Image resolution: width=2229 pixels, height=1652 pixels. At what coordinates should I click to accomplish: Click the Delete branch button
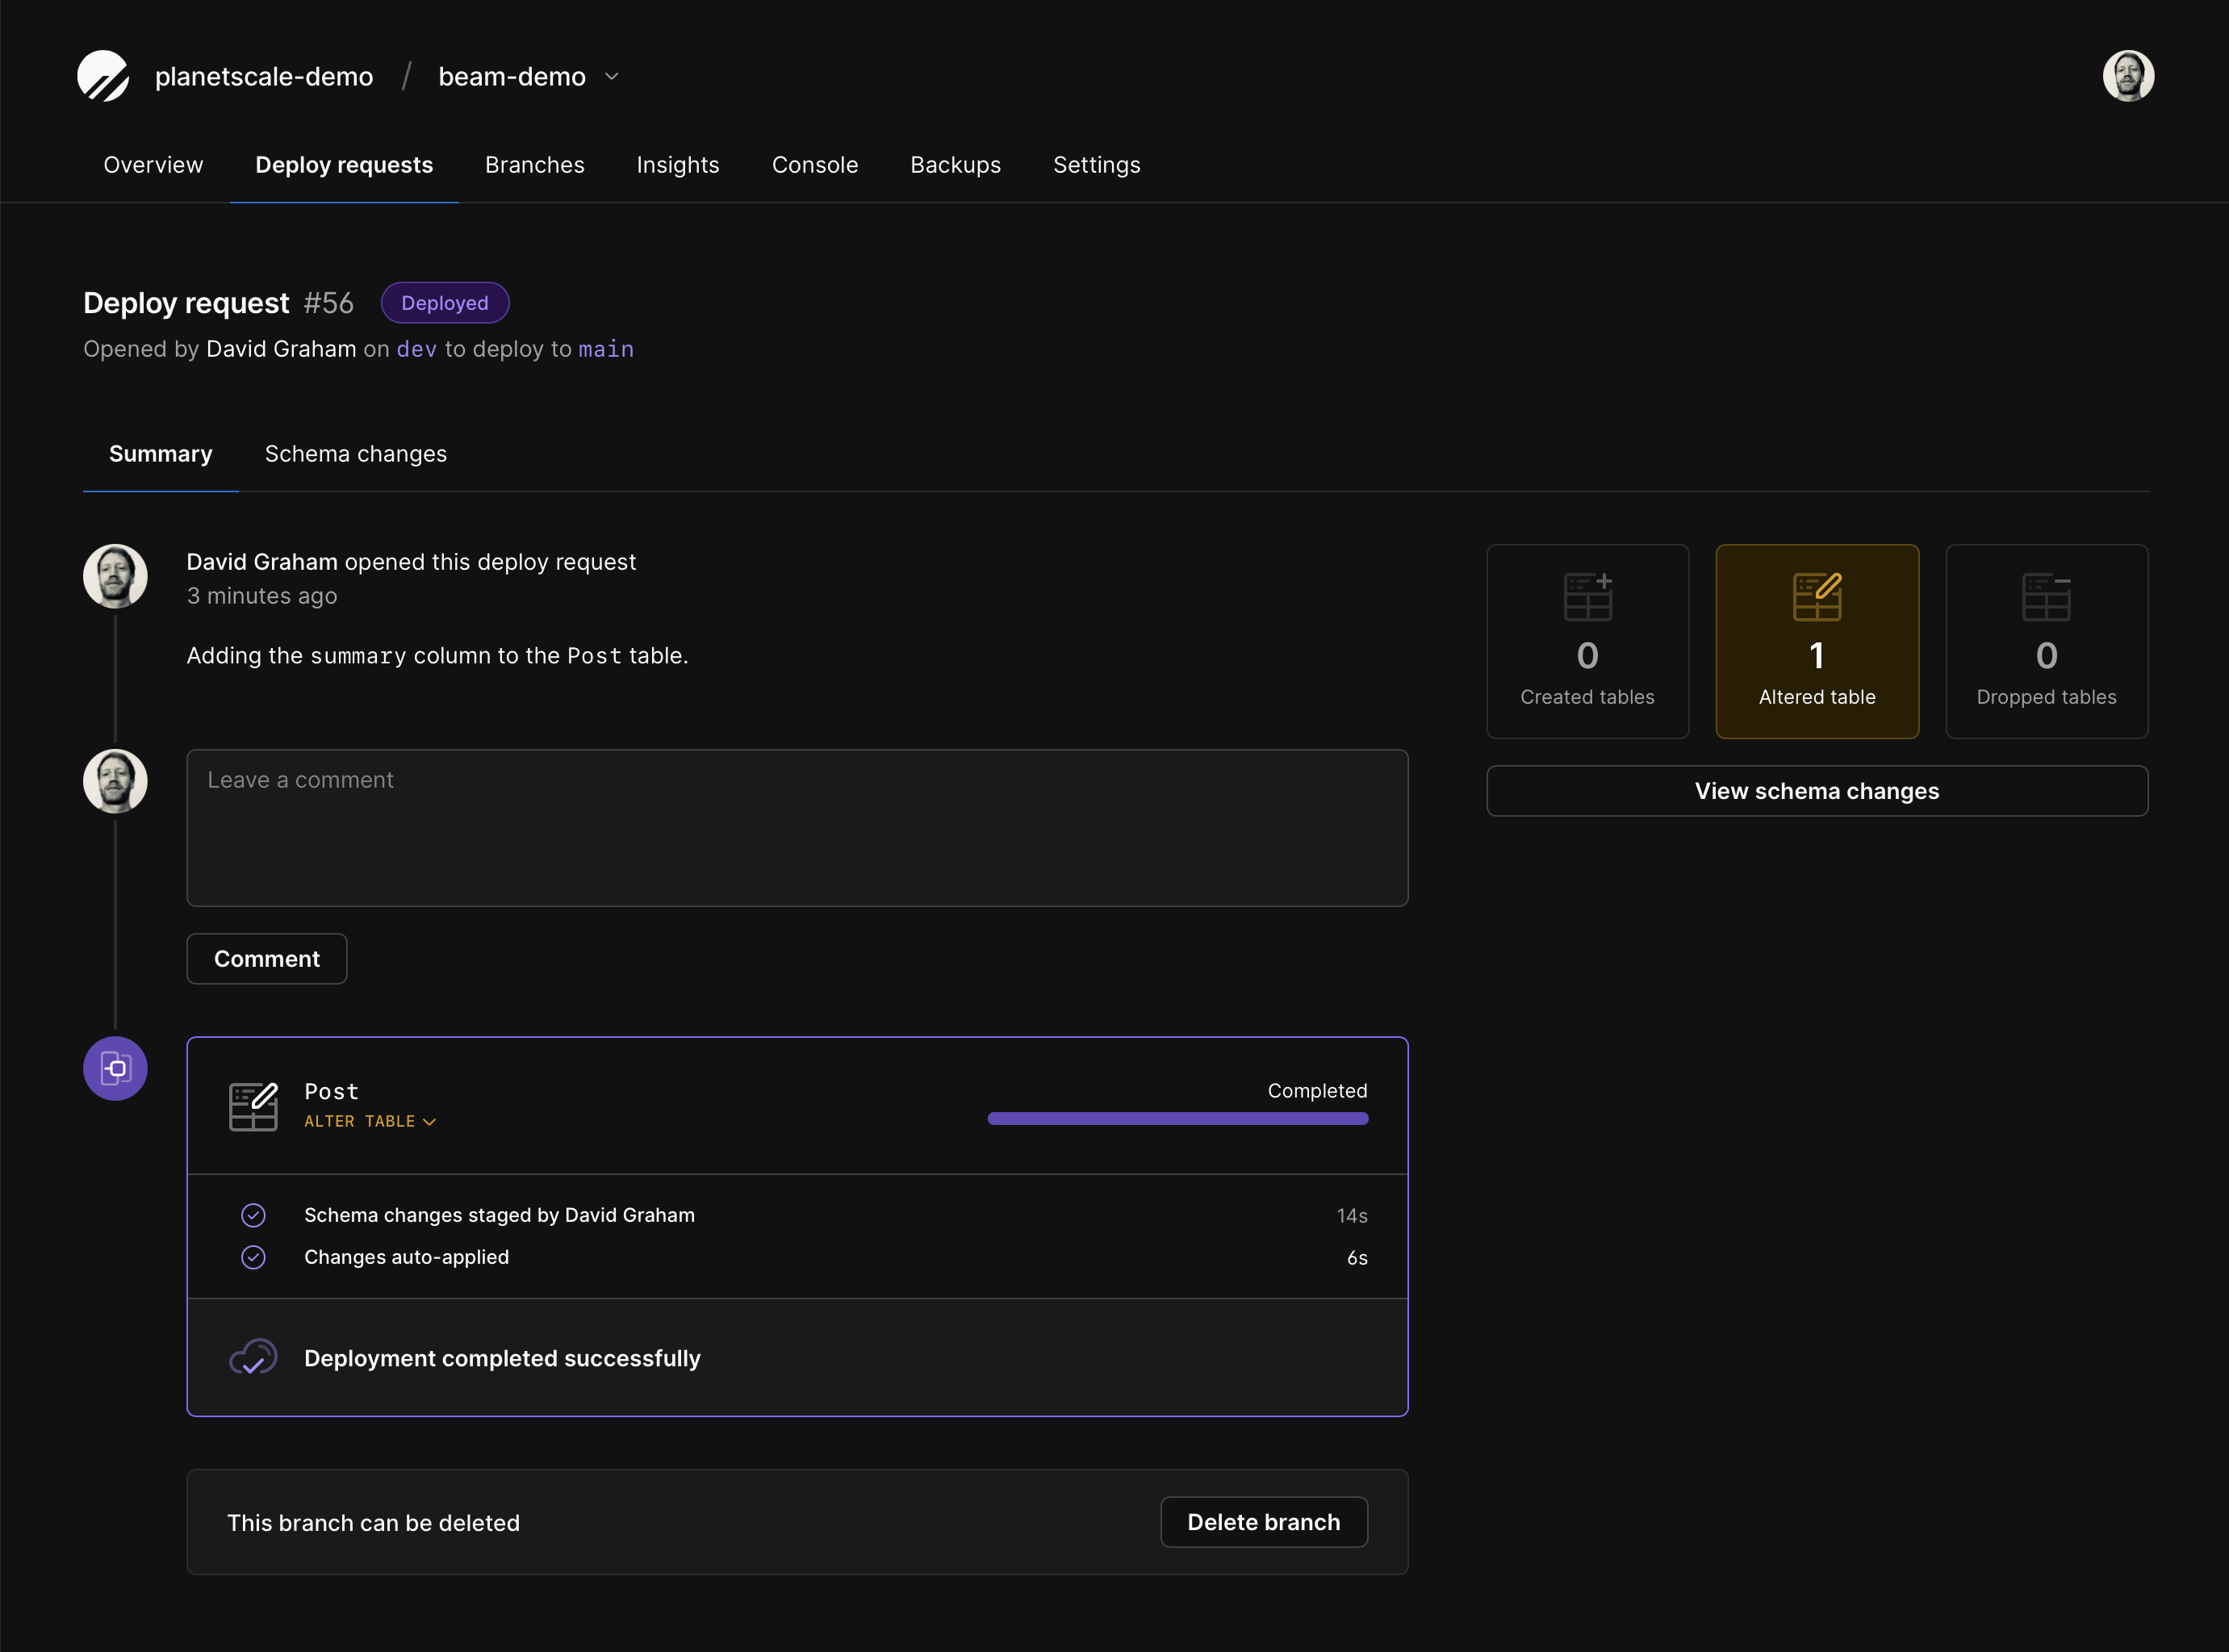[1263, 1522]
